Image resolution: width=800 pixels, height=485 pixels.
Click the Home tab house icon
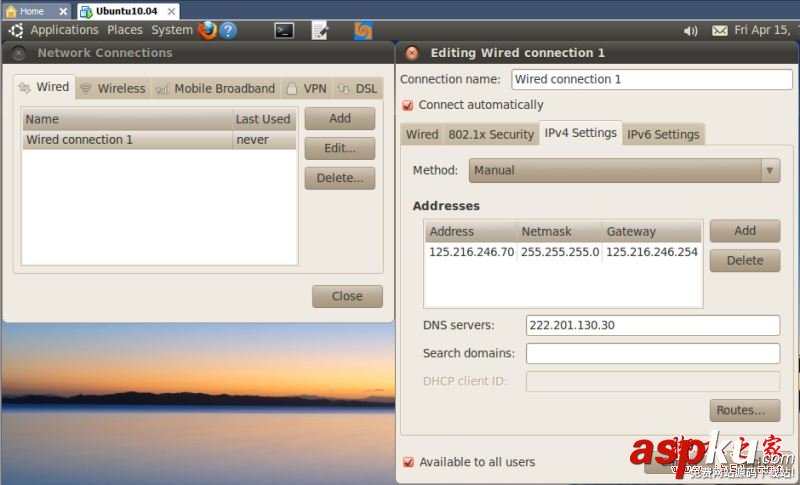click(11, 11)
